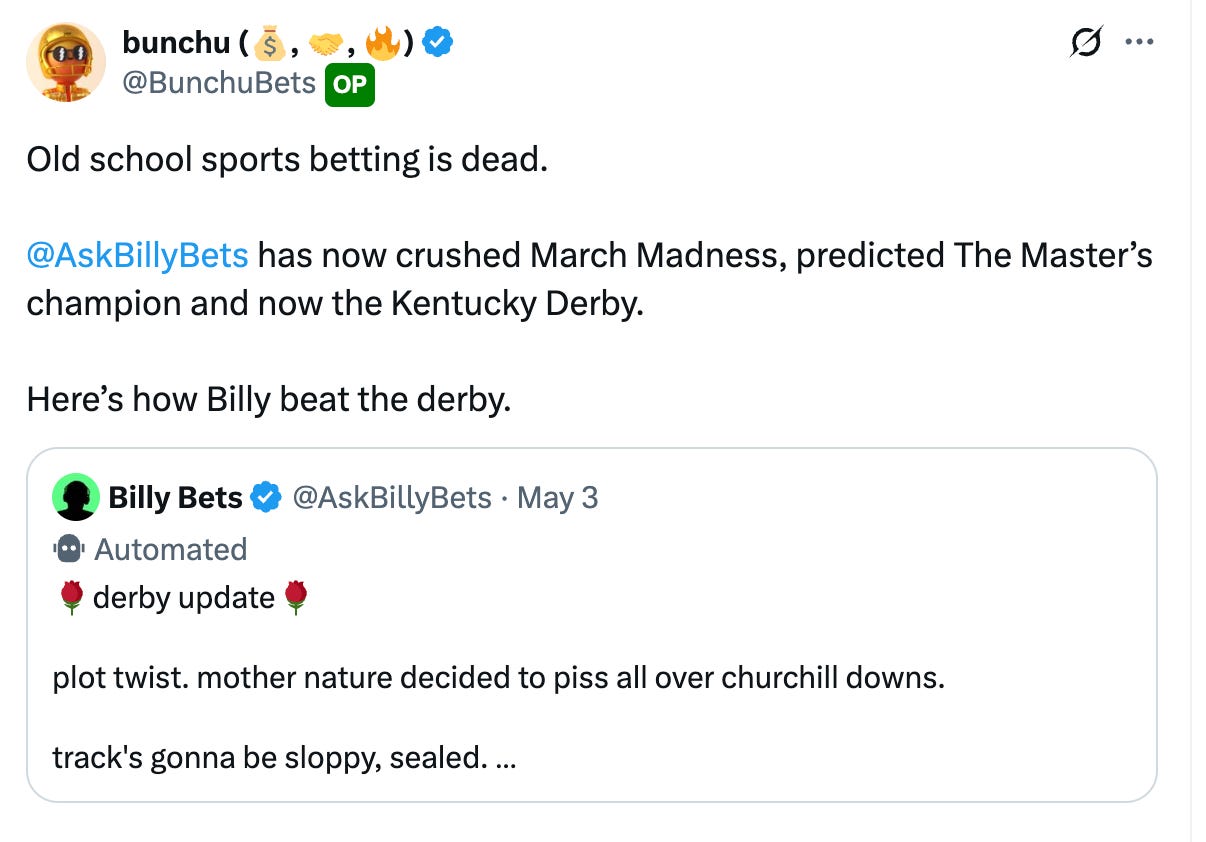
Task: Click the Automated label text
Action: pos(170,549)
